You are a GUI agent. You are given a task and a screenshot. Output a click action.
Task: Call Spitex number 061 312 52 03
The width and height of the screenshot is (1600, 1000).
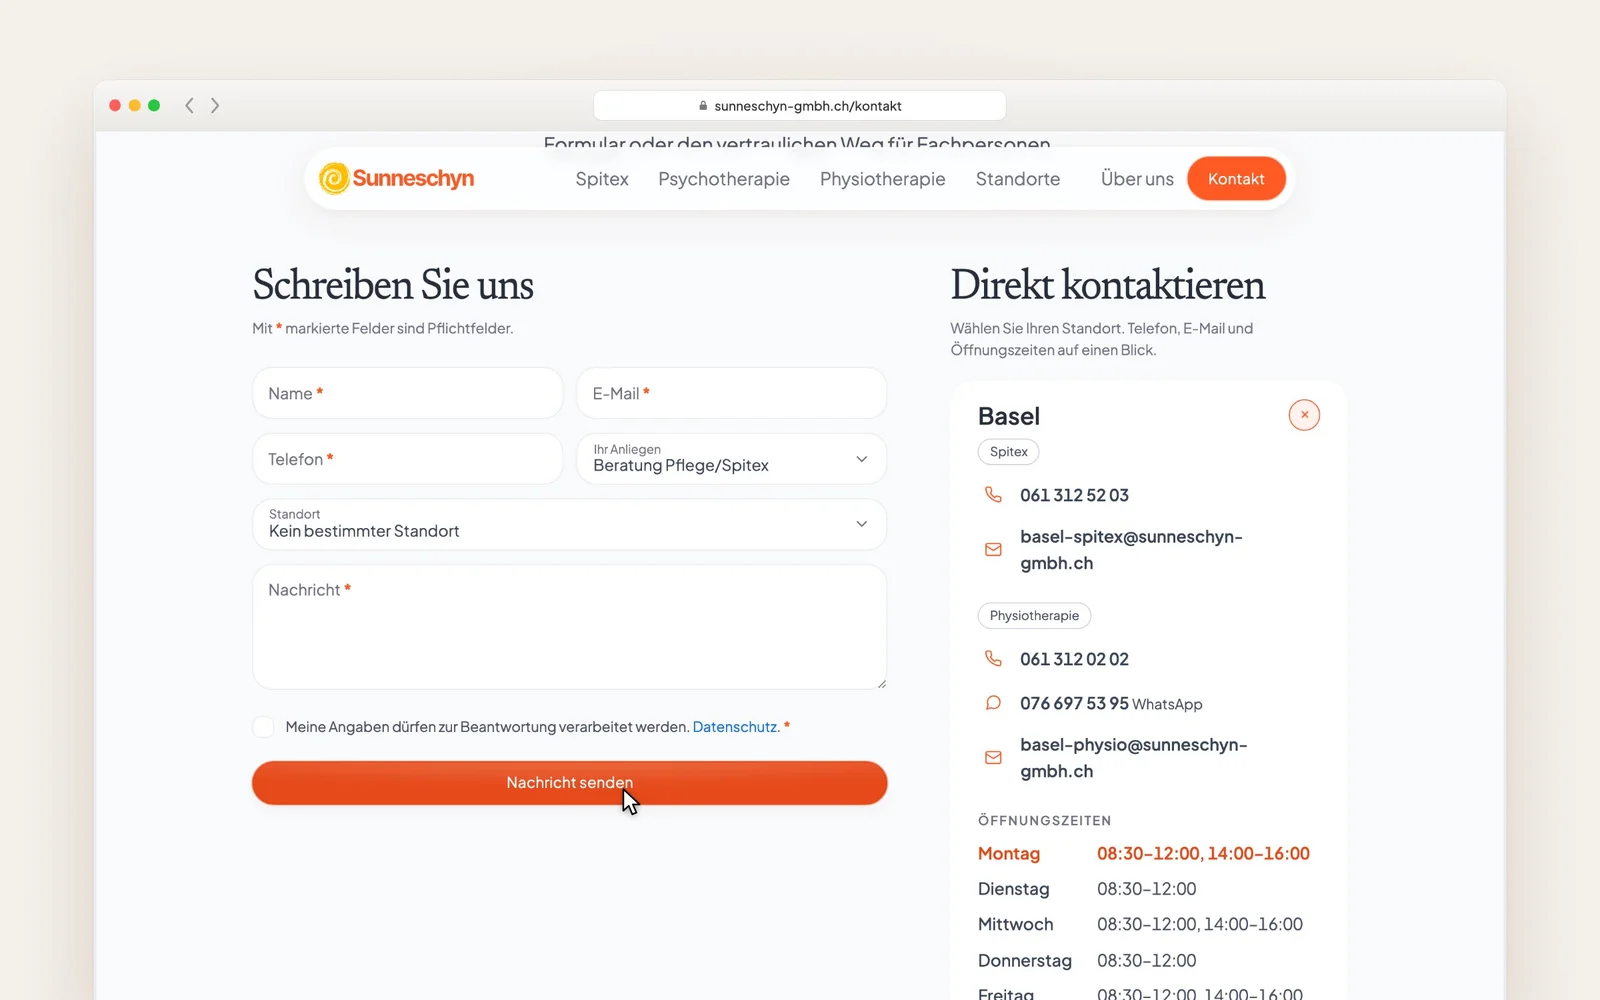click(1074, 495)
